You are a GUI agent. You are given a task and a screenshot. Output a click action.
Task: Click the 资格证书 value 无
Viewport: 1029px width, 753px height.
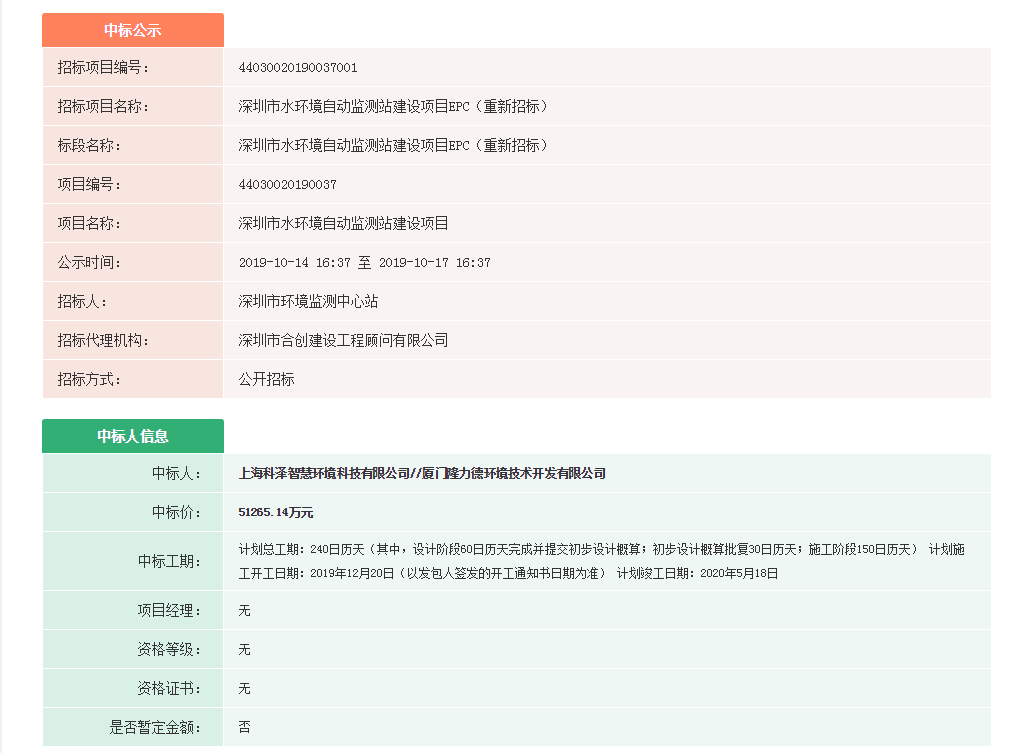click(x=244, y=688)
